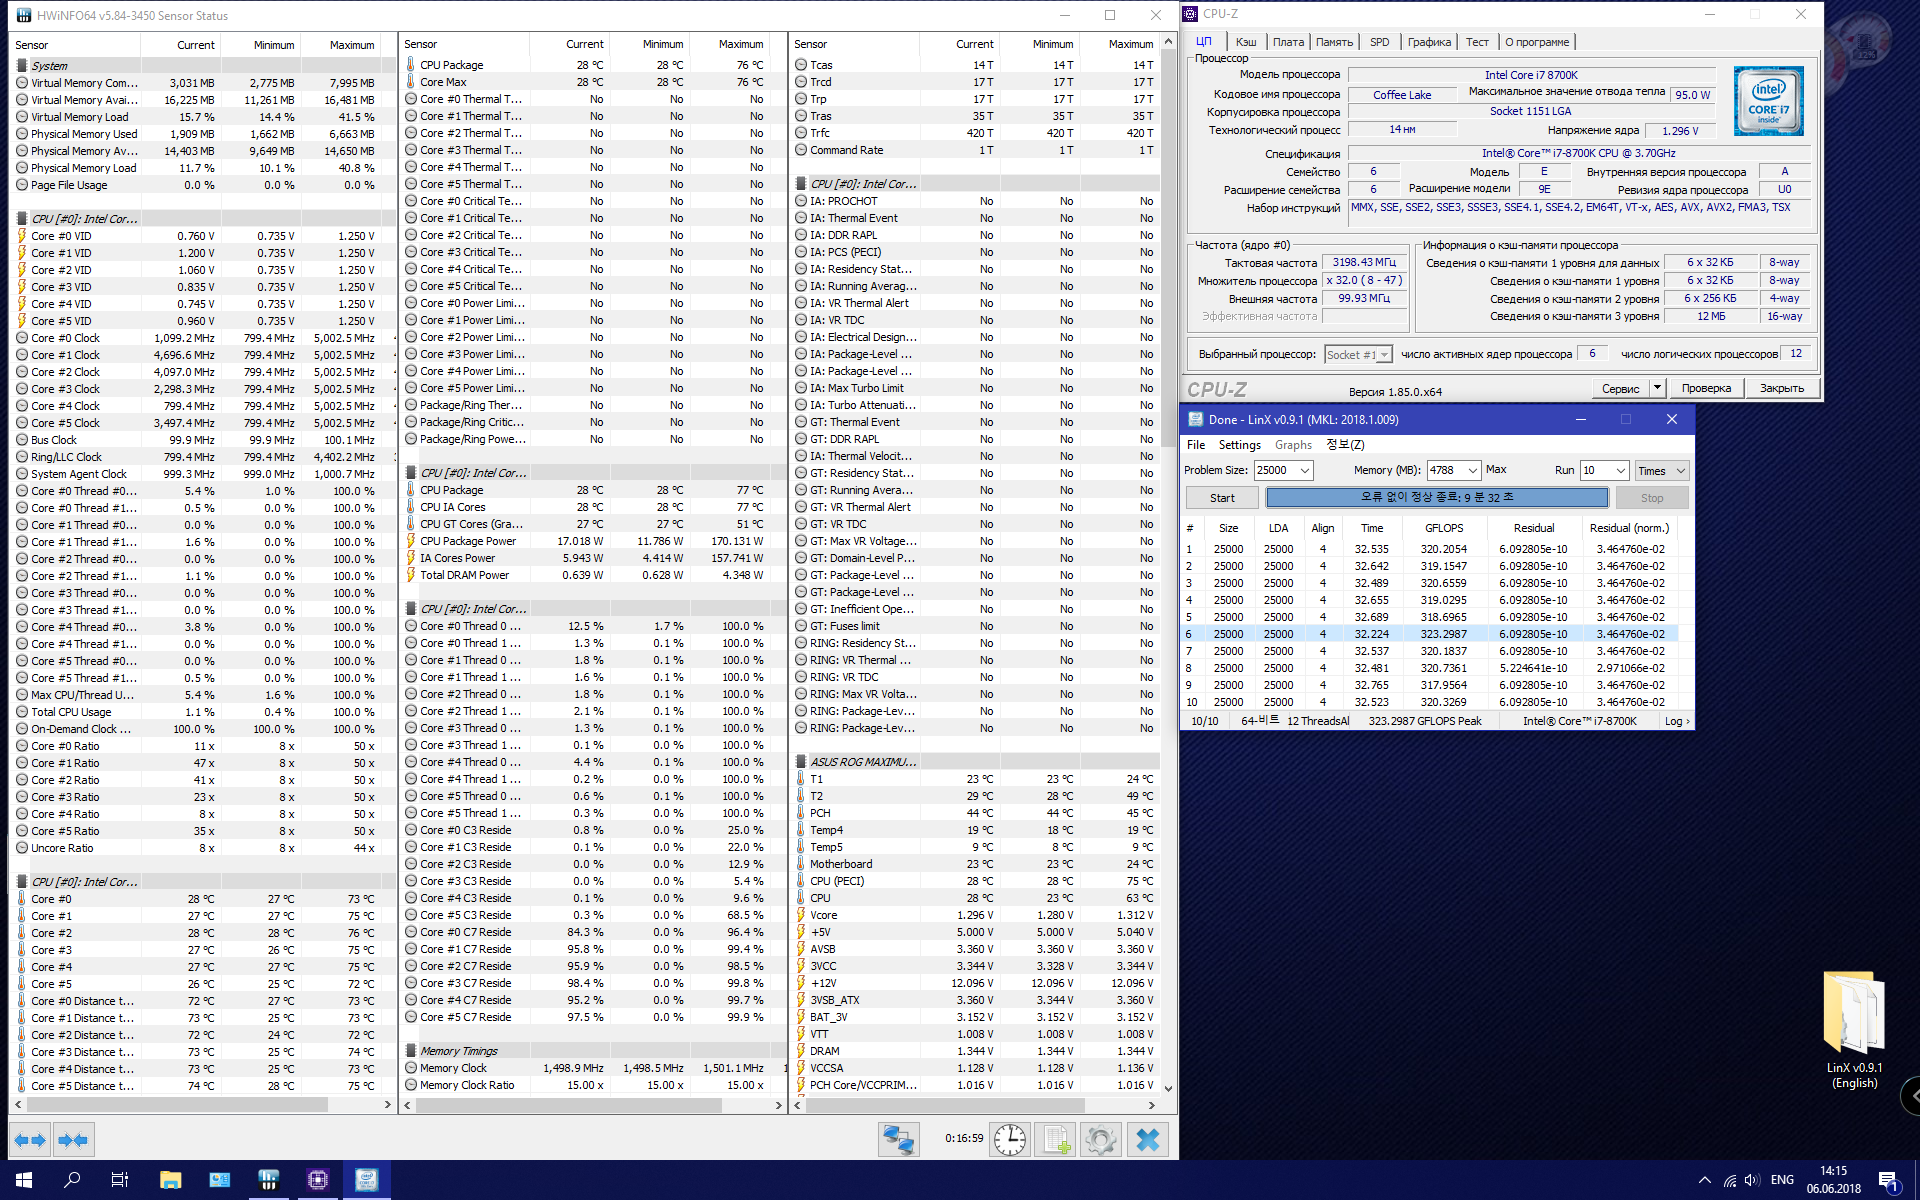1920x1200 pixels.
Task: Click the Stop button in LinX
Action: tap(1652, 498)
